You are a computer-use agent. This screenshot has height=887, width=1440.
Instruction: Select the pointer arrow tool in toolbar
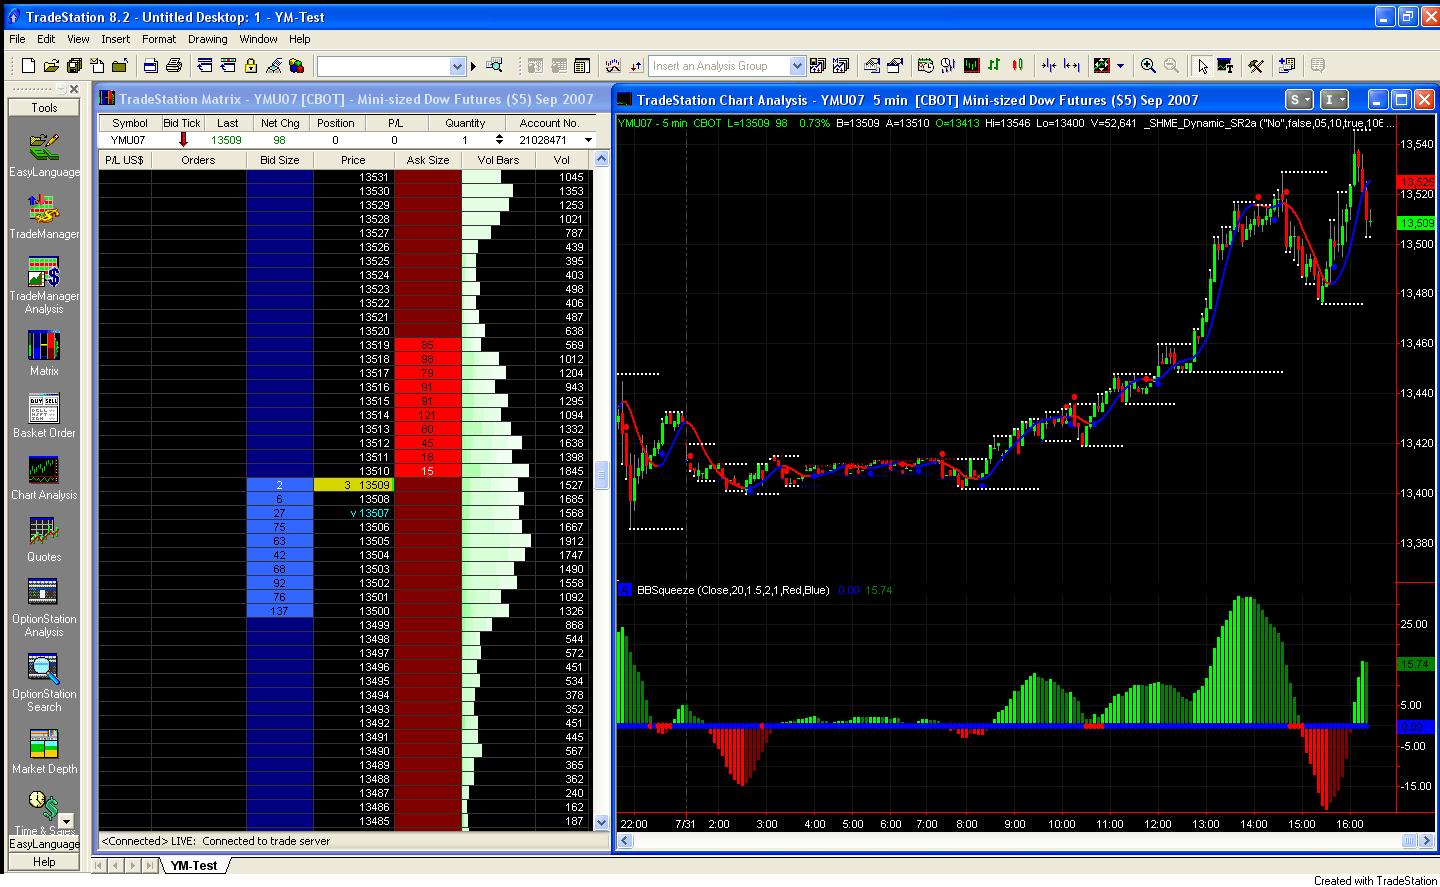(1202, 66)
